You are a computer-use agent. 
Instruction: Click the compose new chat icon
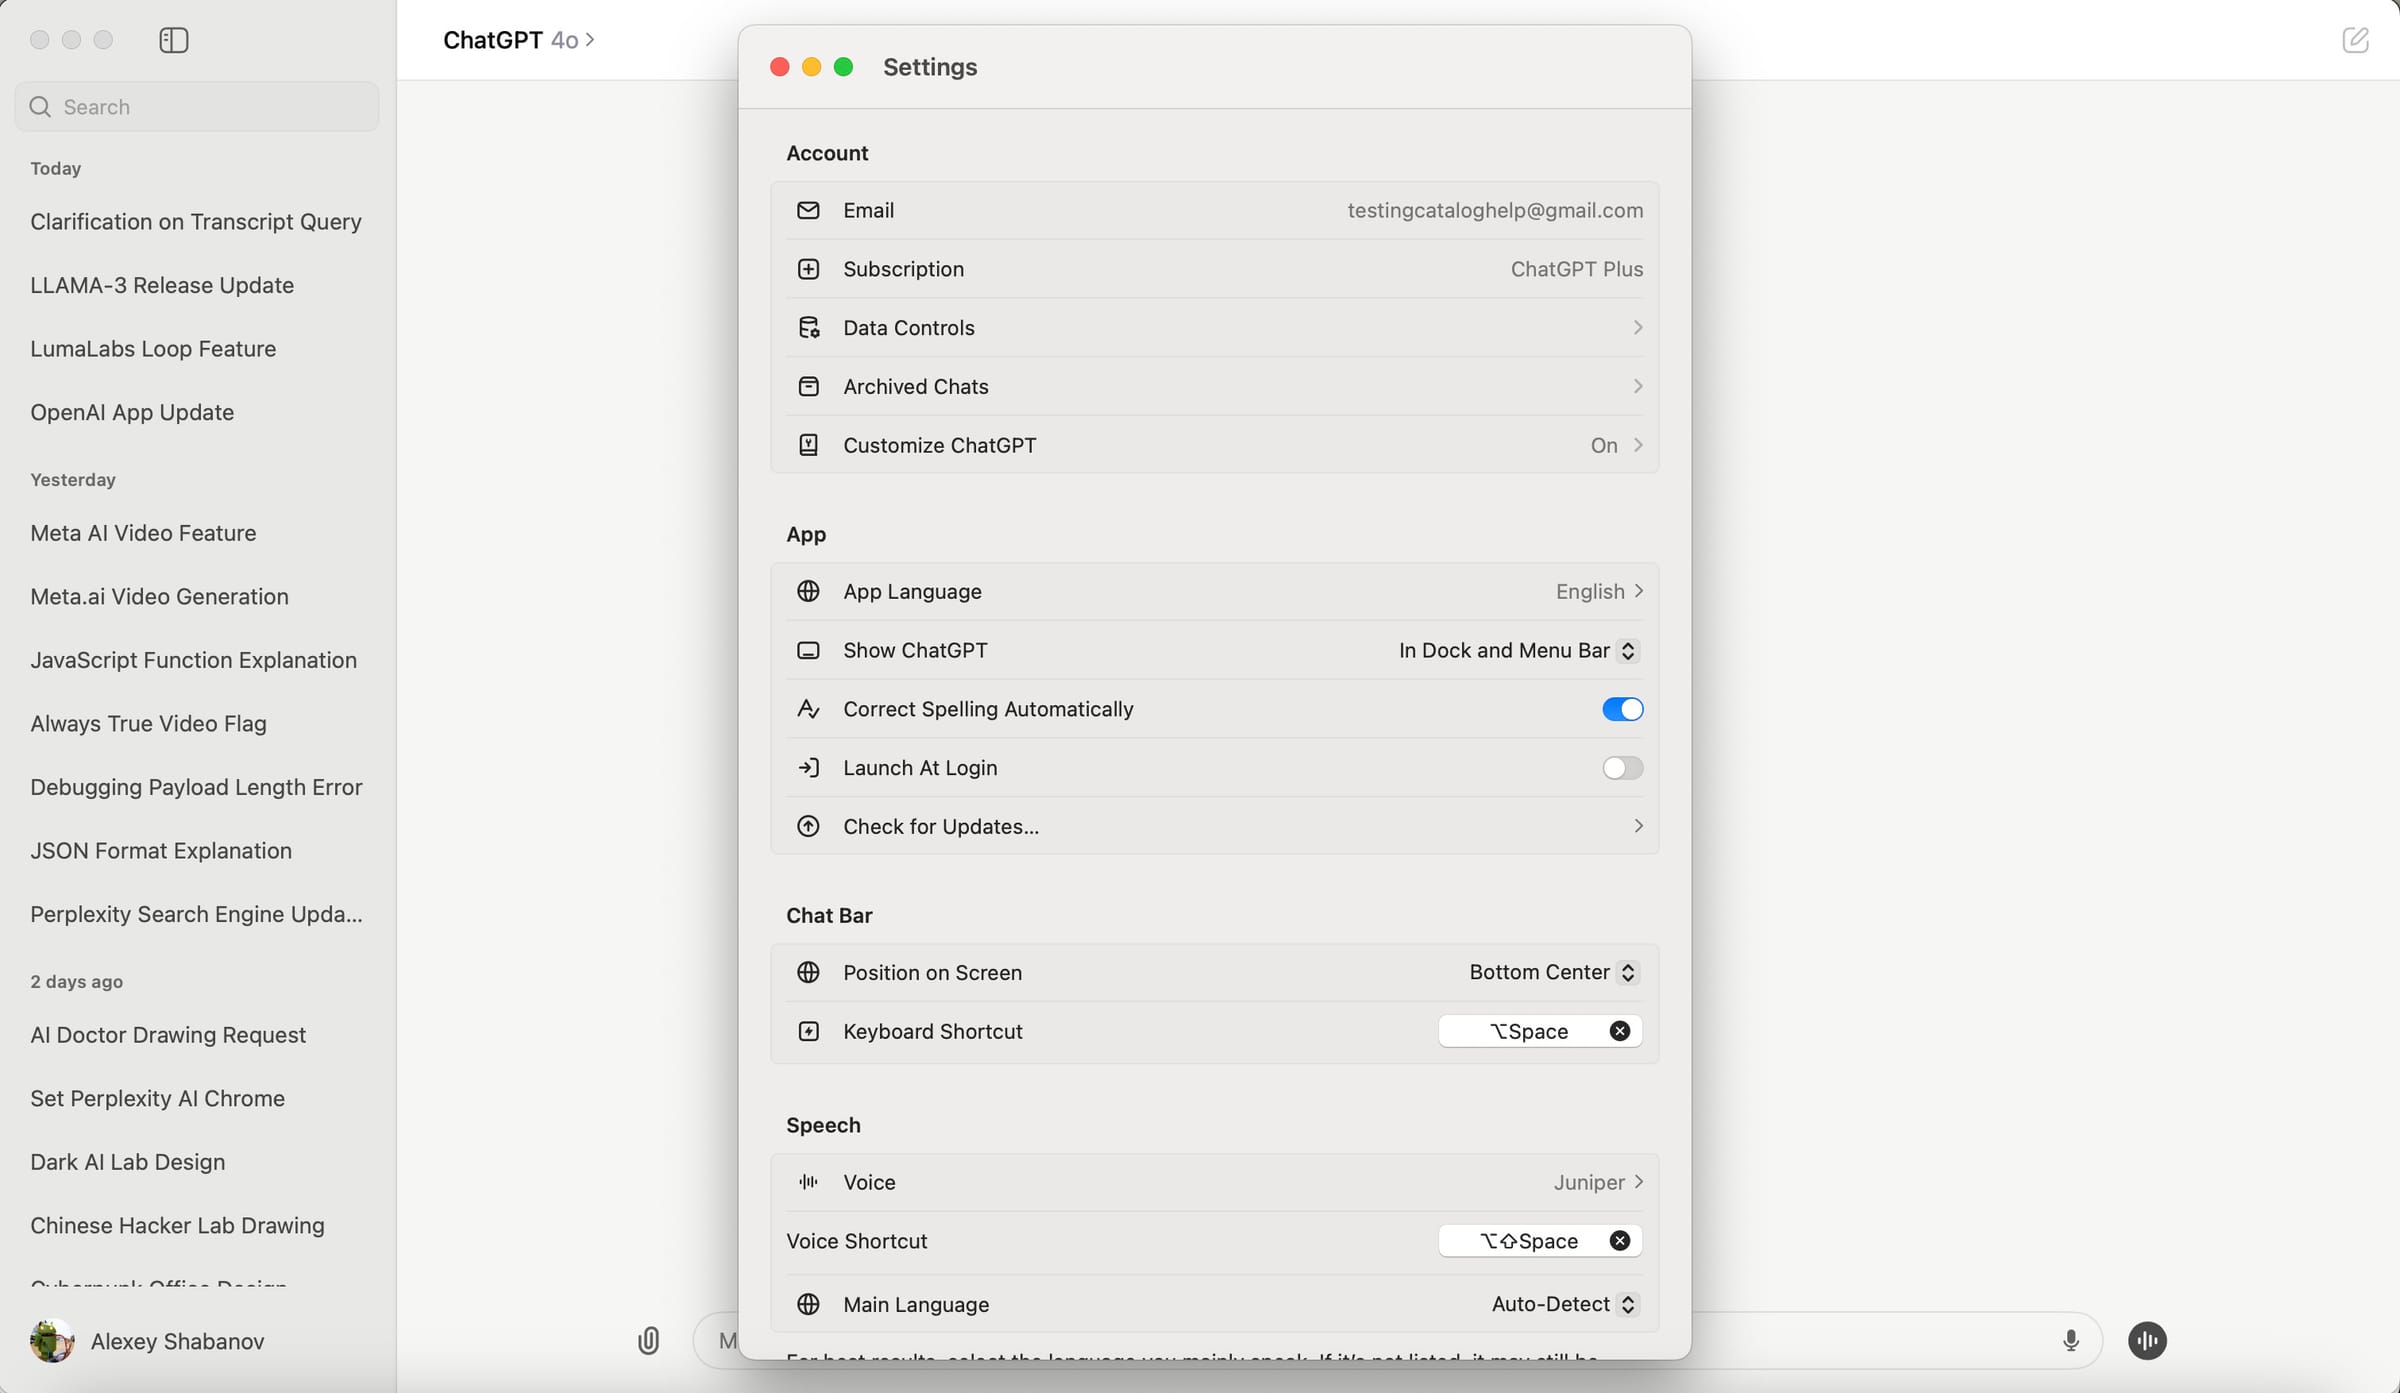(x=2357, y=40)
